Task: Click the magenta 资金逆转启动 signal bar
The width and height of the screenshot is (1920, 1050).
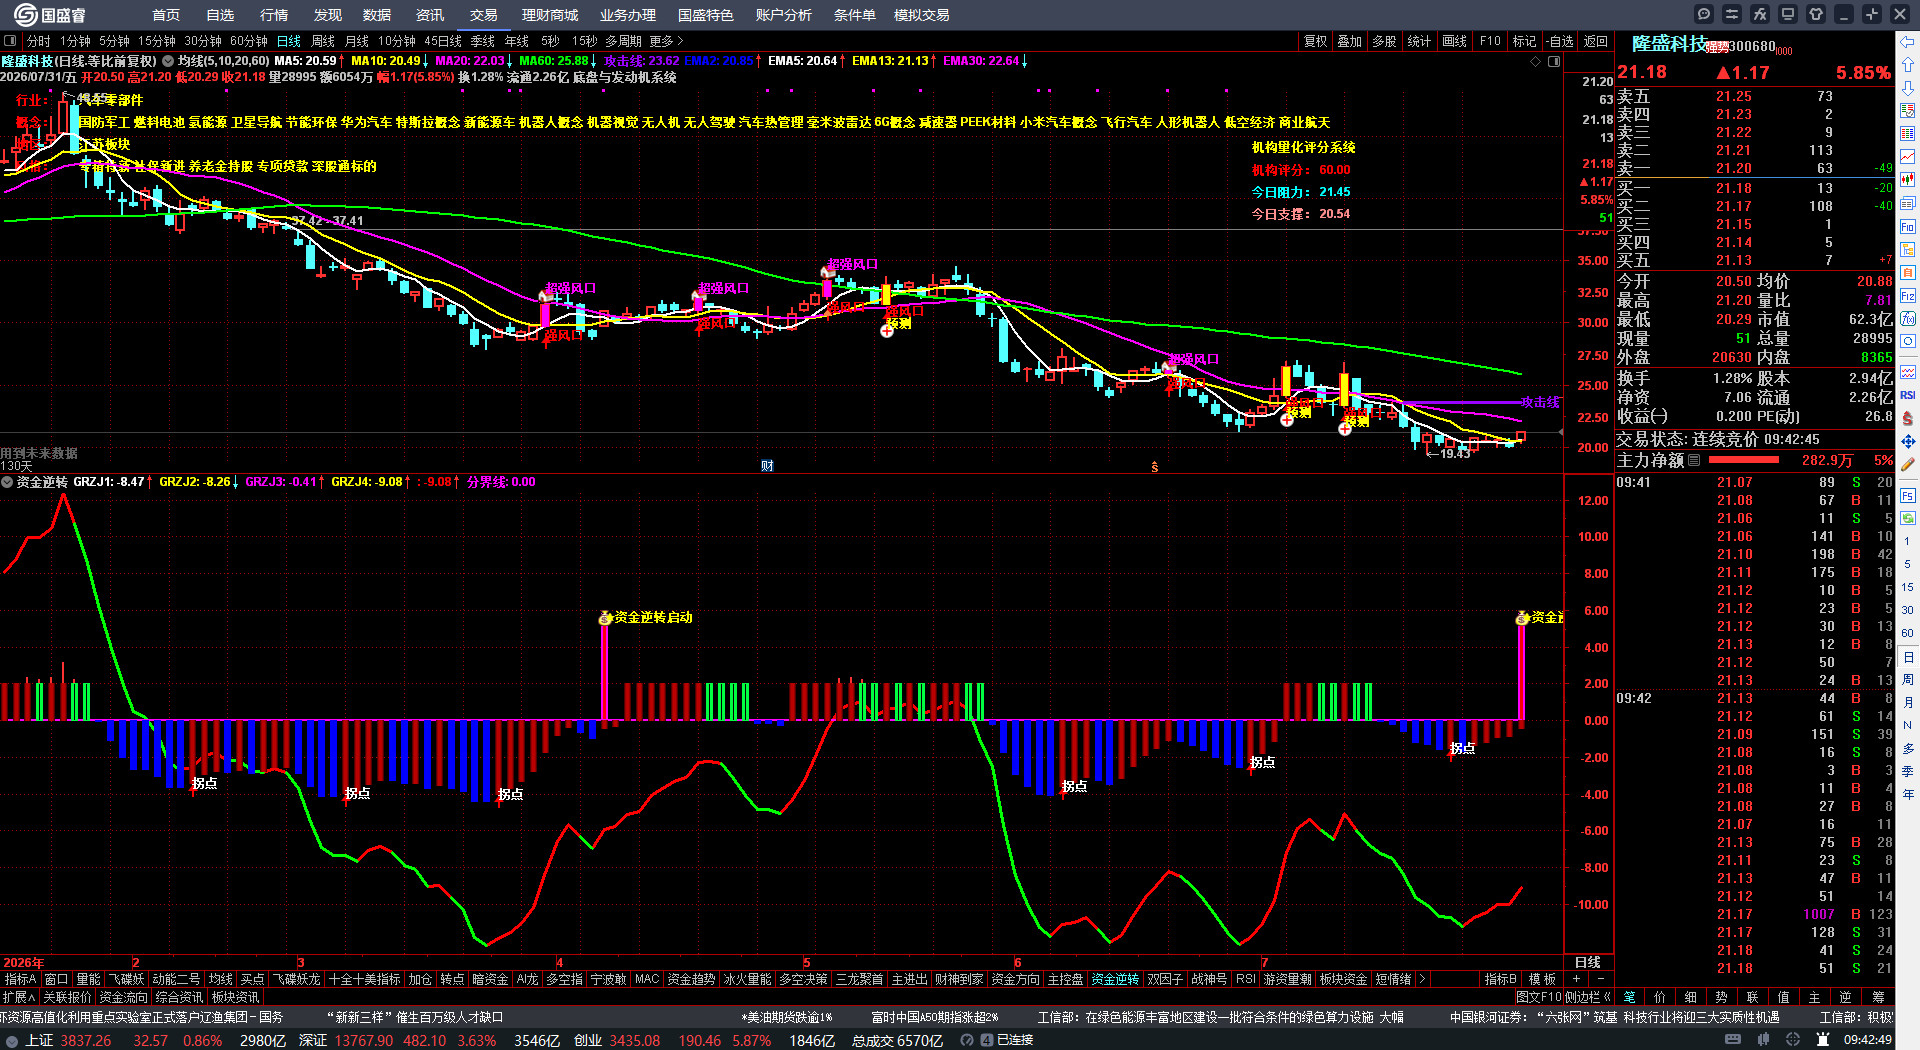Action: coord(605,672)
